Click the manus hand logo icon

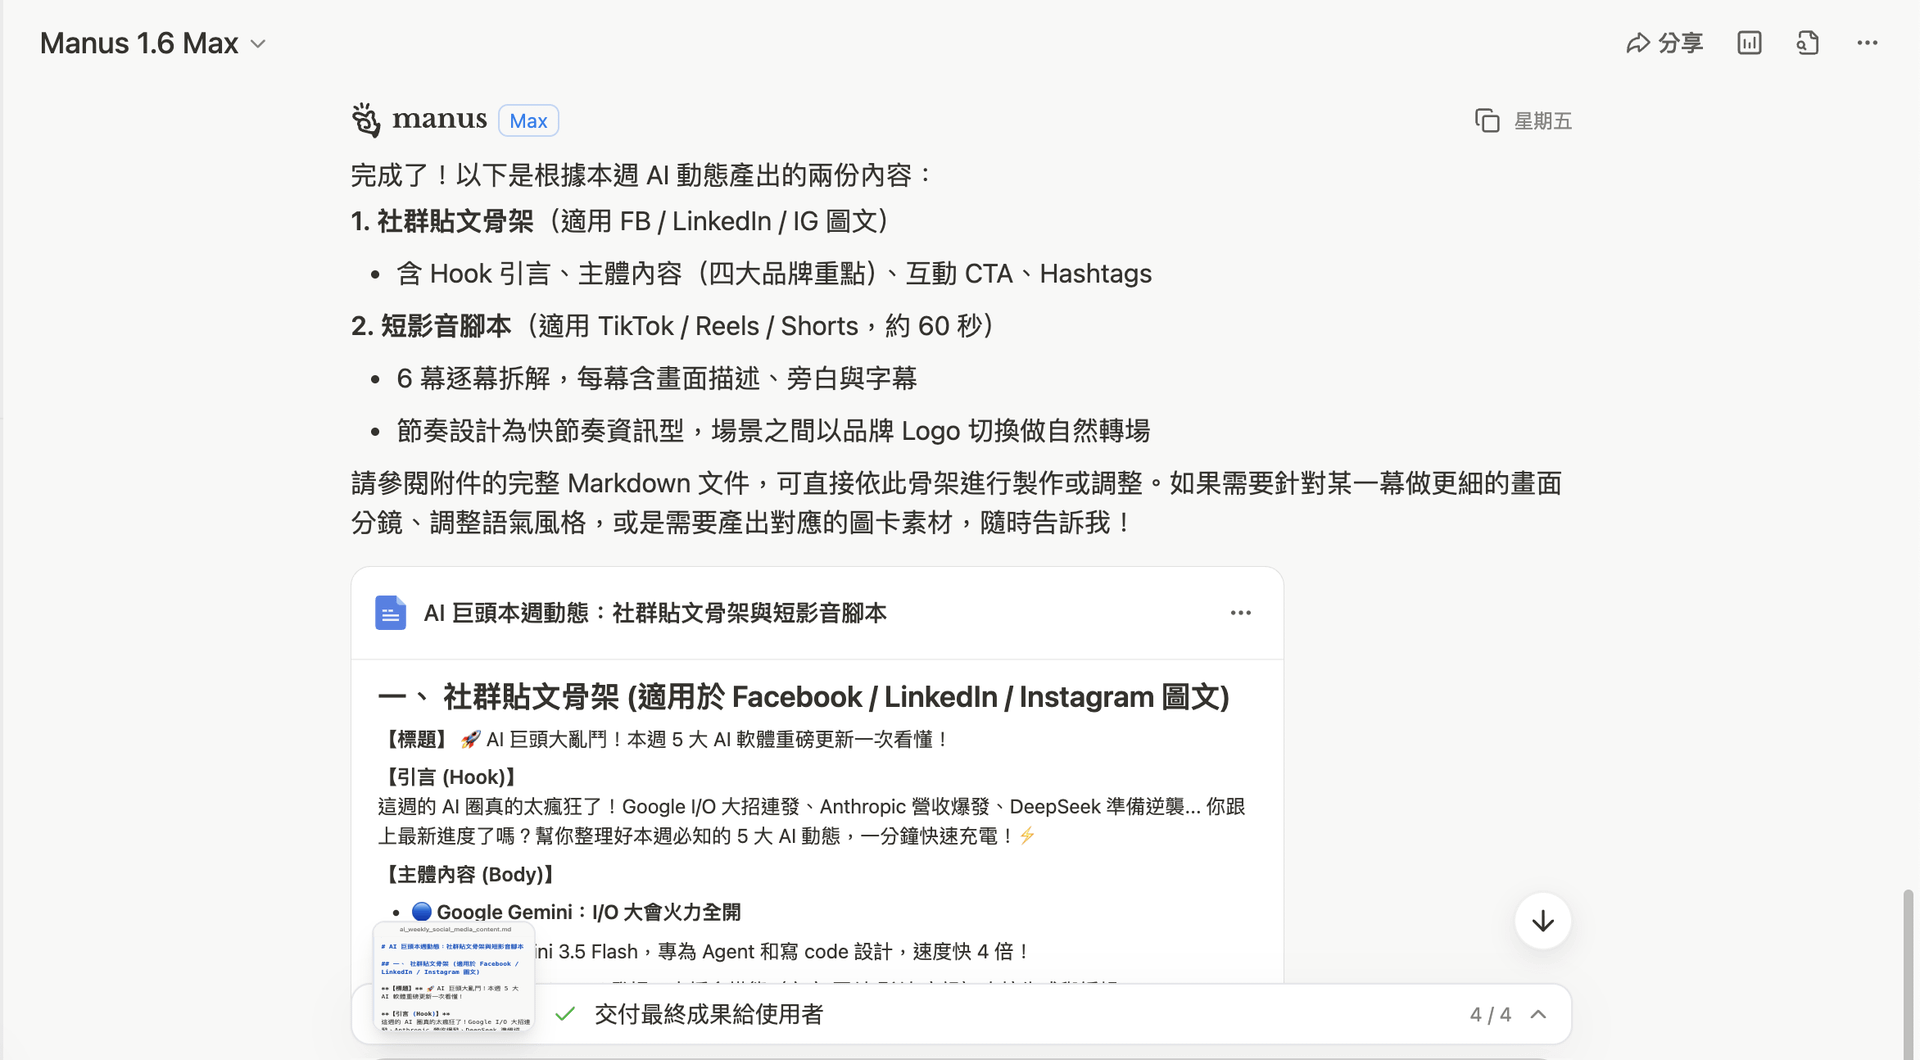click(x=366, y=120)
